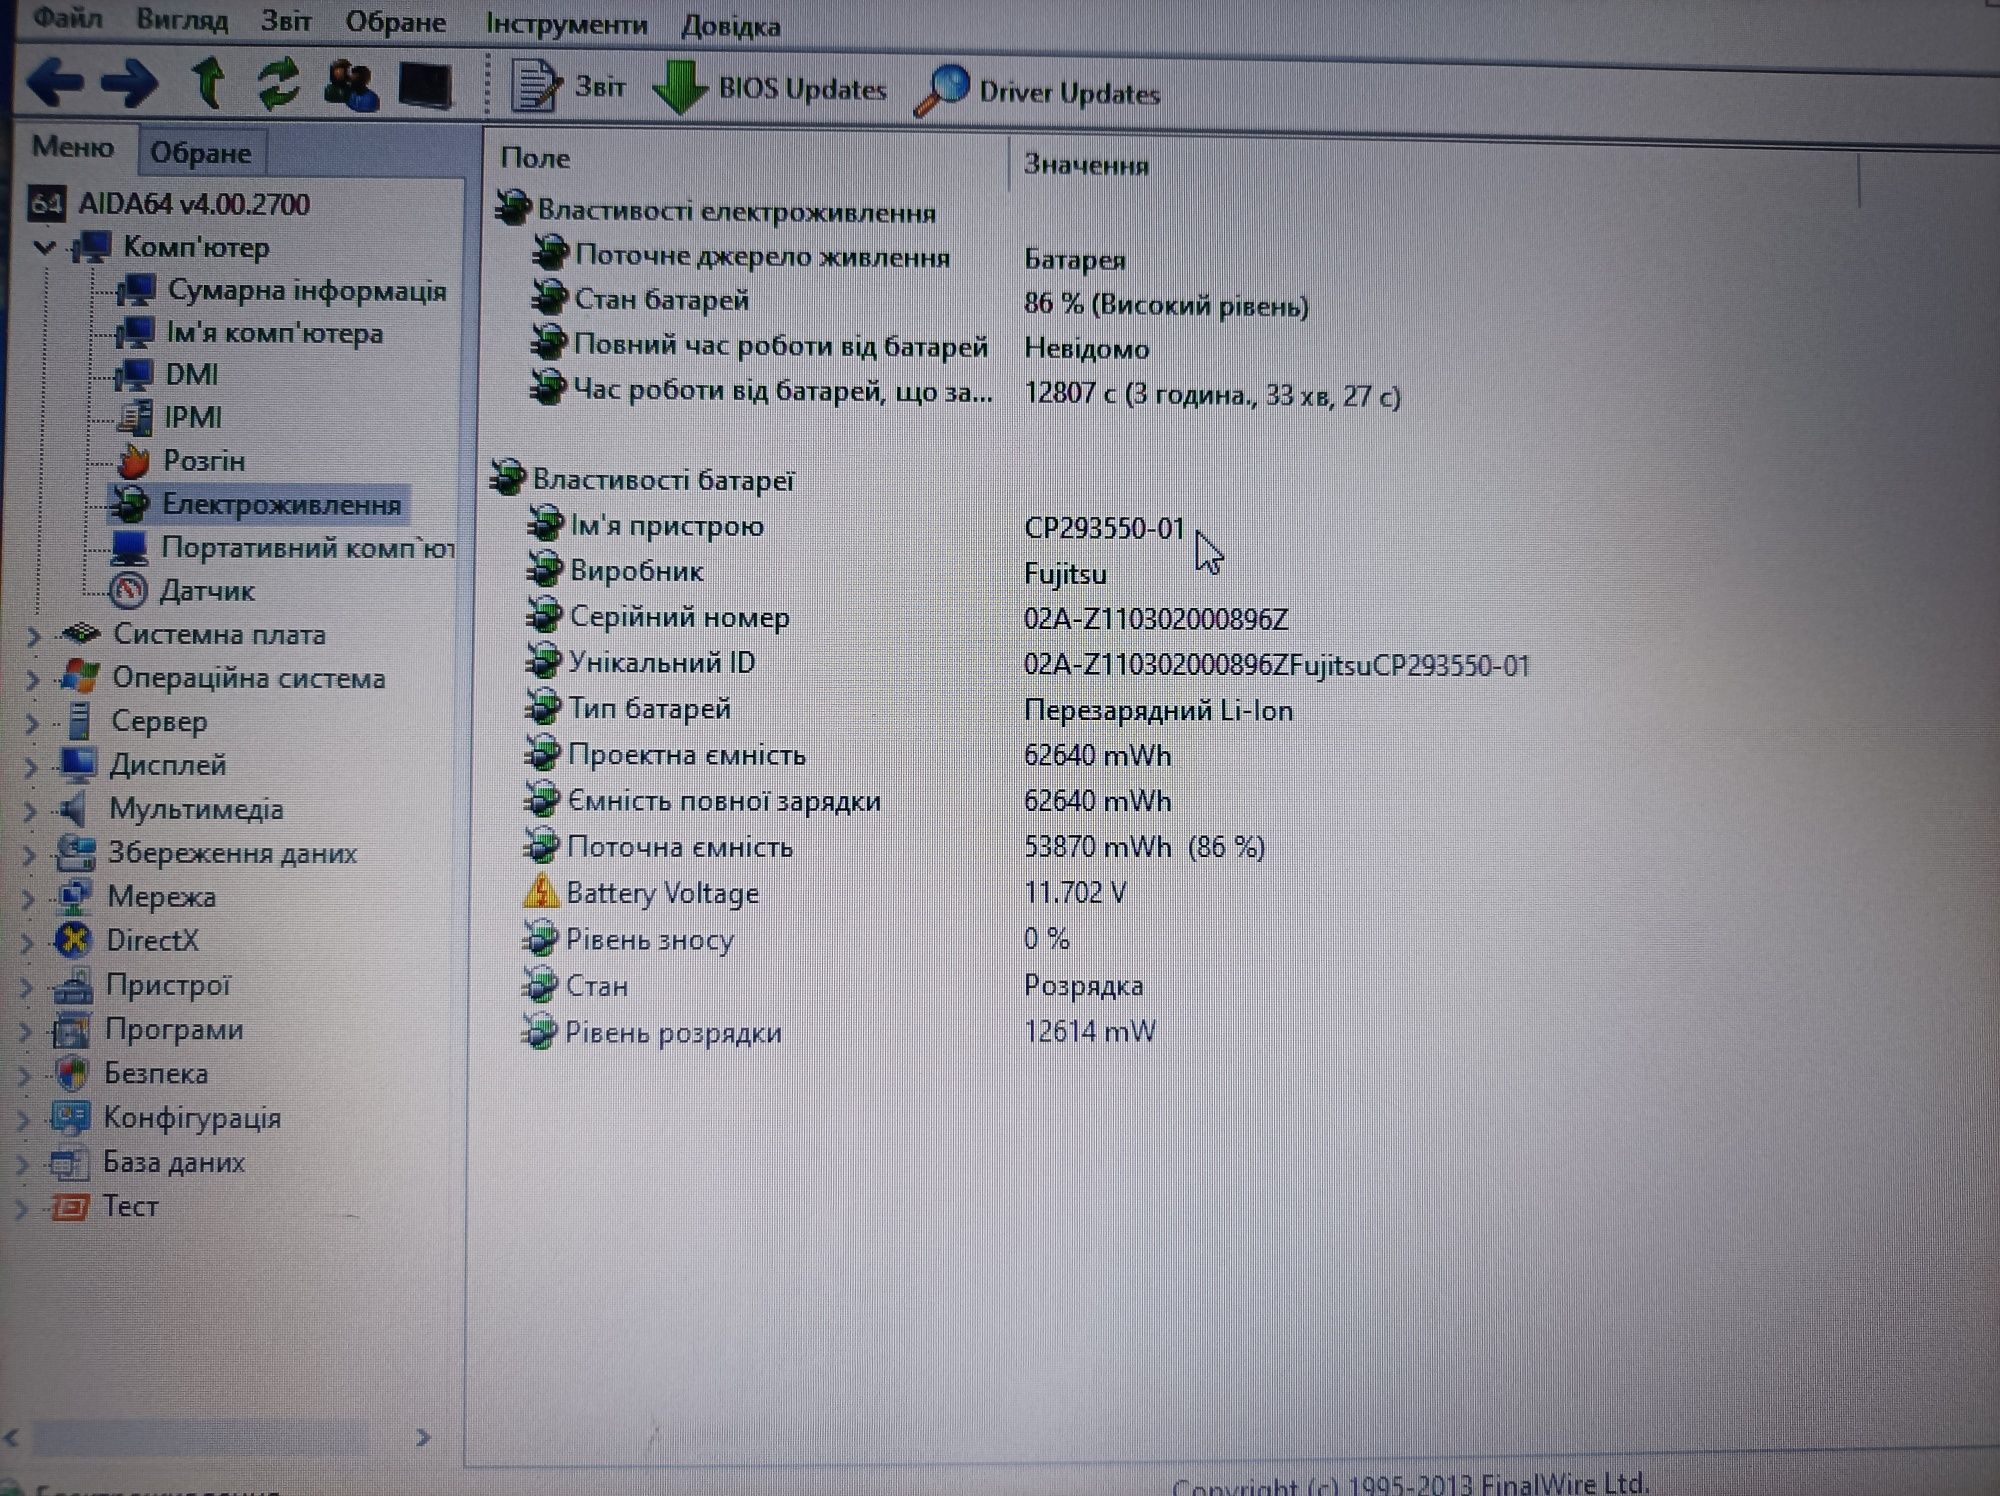The image size is (2000, 1496).
Task: Click the Конфігурація icon
Action: pyautogui.click(x=70, y=1118)
